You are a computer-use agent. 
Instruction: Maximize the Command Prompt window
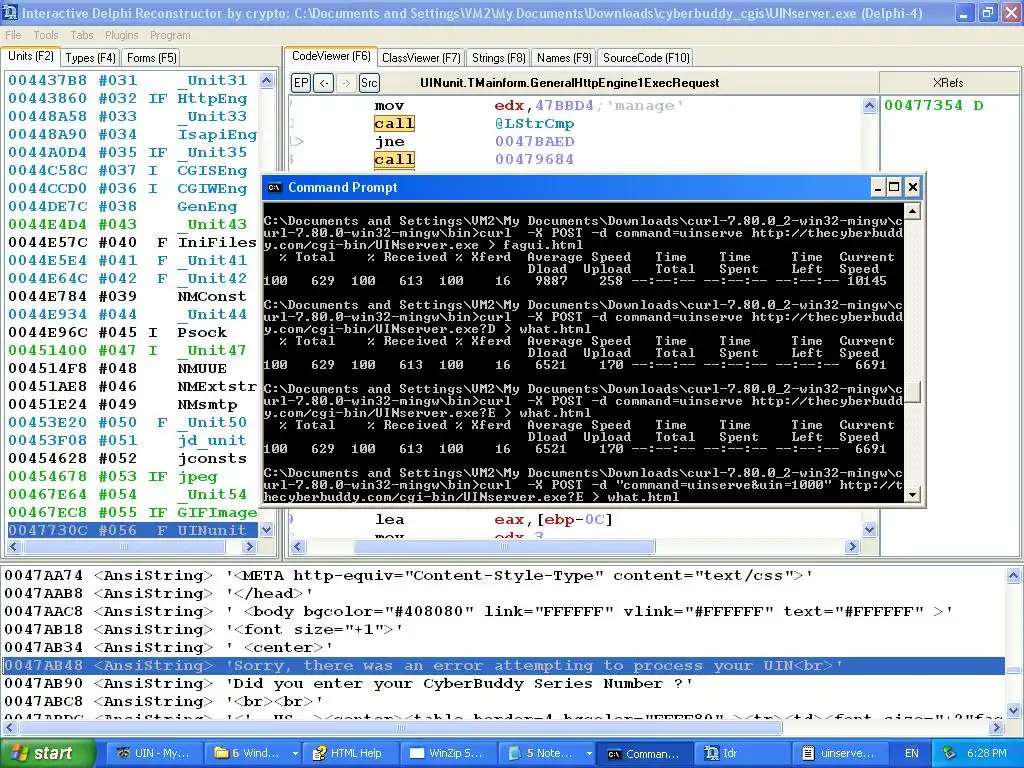tap(894, 187)
